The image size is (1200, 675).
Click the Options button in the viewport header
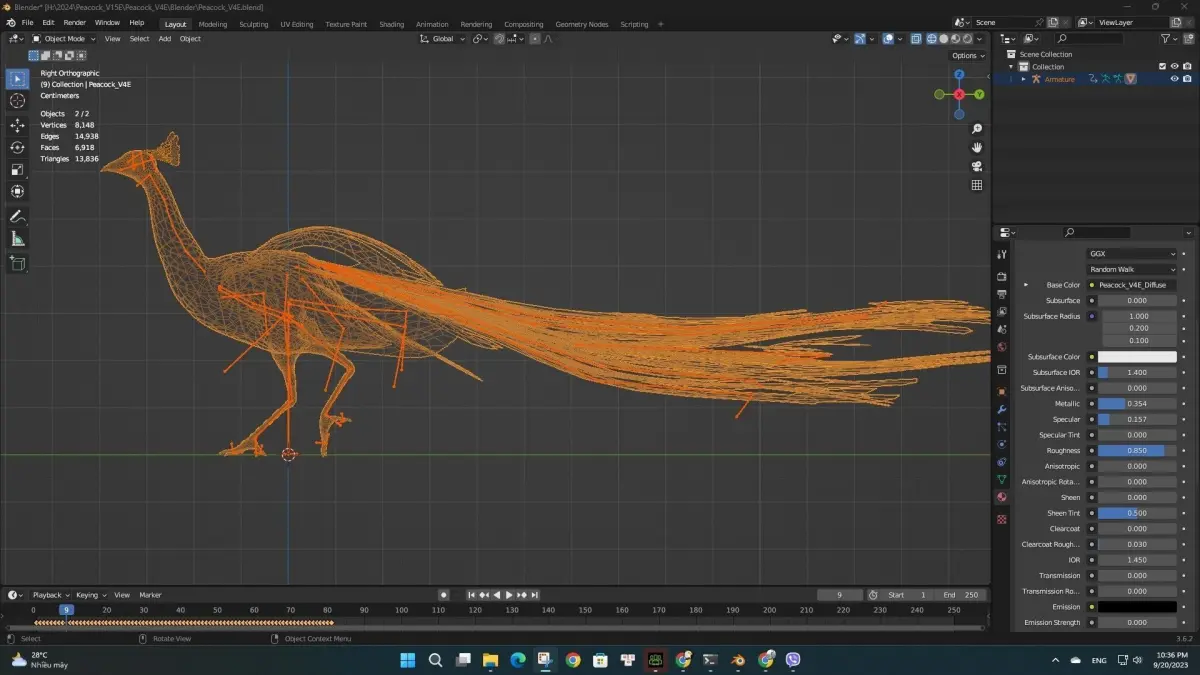click(x=966, y=56)
